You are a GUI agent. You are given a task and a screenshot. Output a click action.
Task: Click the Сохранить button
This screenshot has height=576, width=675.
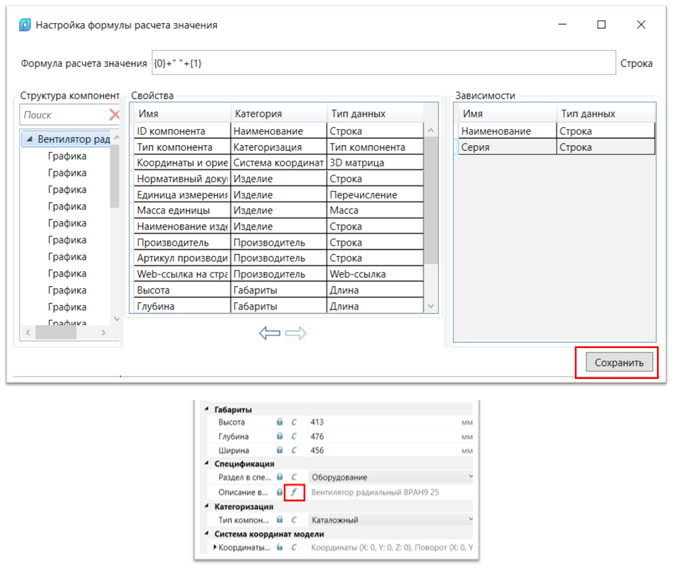click(x=617, y=363)
